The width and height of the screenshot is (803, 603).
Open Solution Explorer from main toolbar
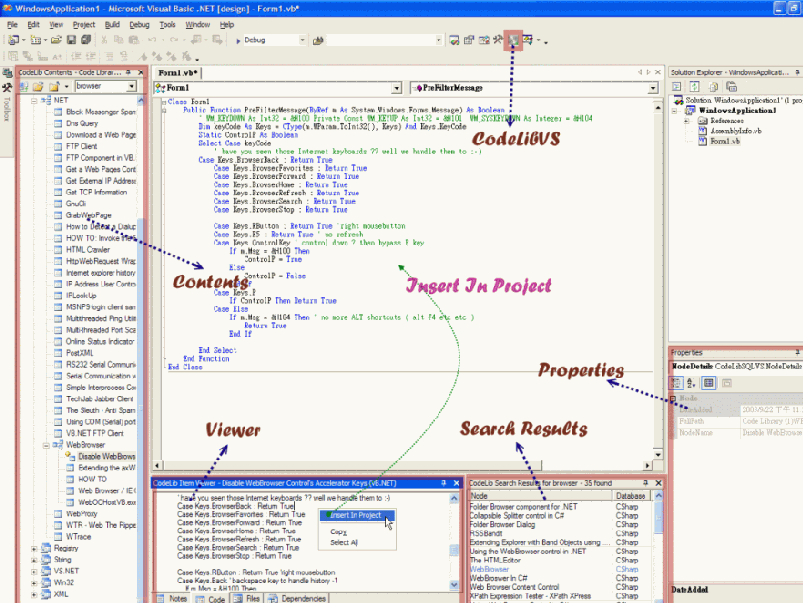454,40
